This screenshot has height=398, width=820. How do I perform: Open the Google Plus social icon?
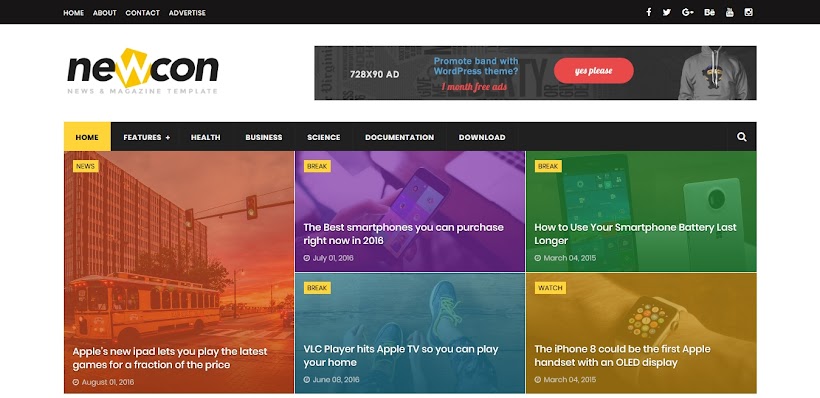click(688, 12)
